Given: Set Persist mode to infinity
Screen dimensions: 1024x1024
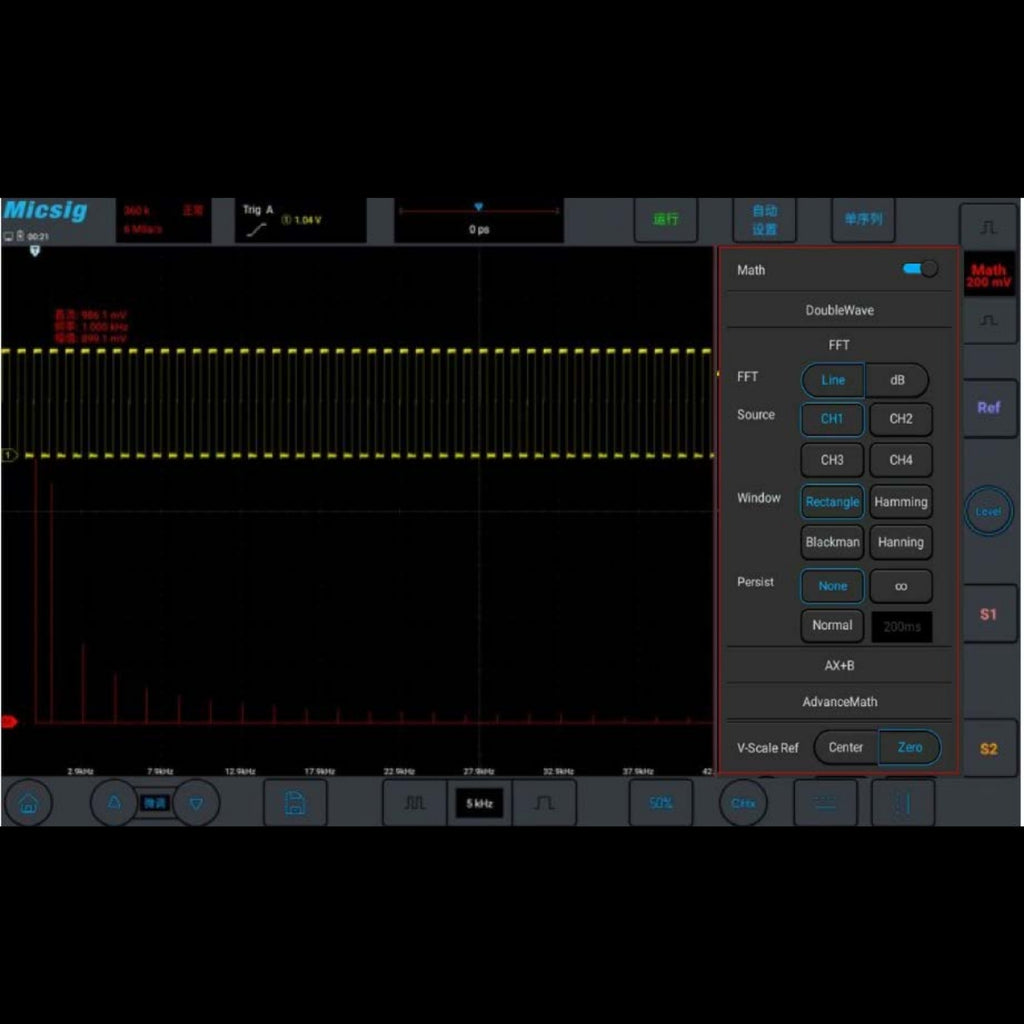Looking at the screenshot, I should tap(900, 585).
